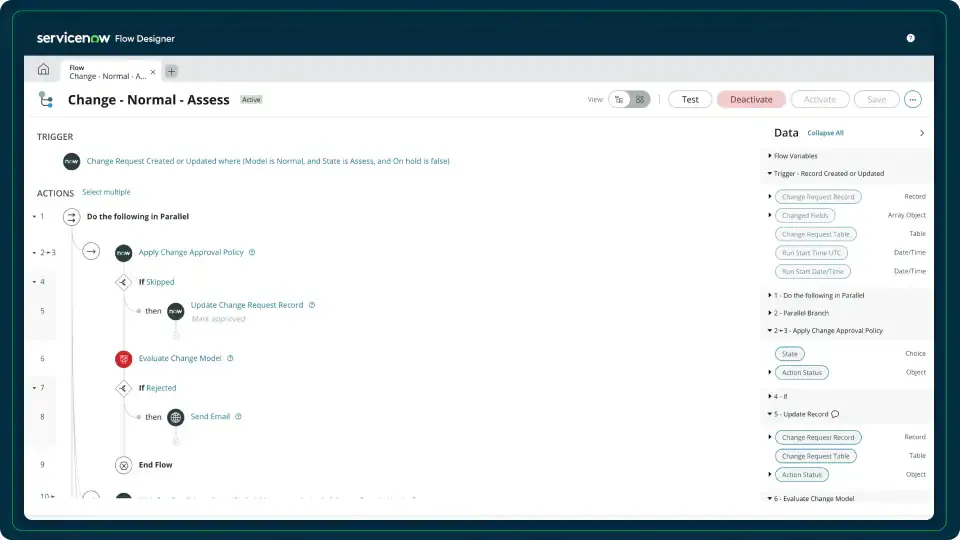Click the trigger now icon
The width and height of the screenshot is (960, 540).
(x=72, y=162)
